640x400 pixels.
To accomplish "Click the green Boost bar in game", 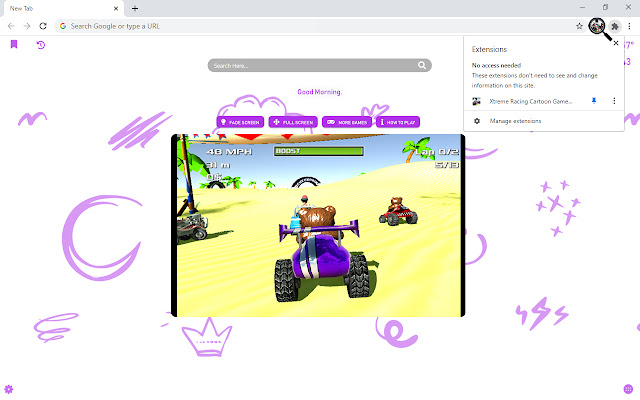I will tap(318, 151).
